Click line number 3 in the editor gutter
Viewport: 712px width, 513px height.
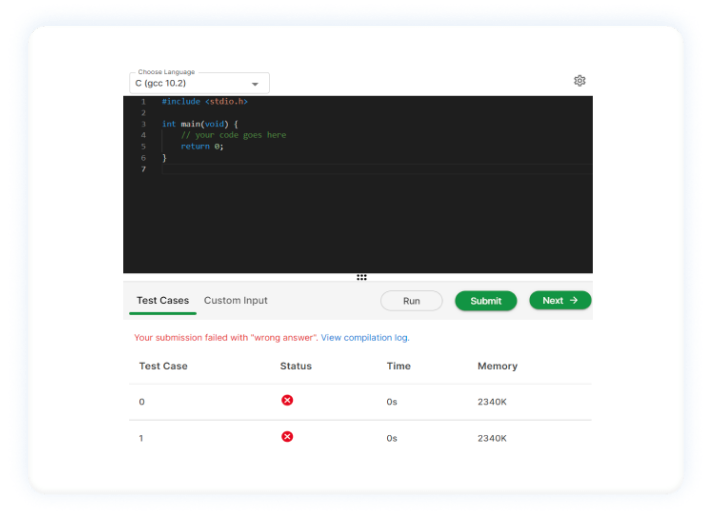point(143,123)
